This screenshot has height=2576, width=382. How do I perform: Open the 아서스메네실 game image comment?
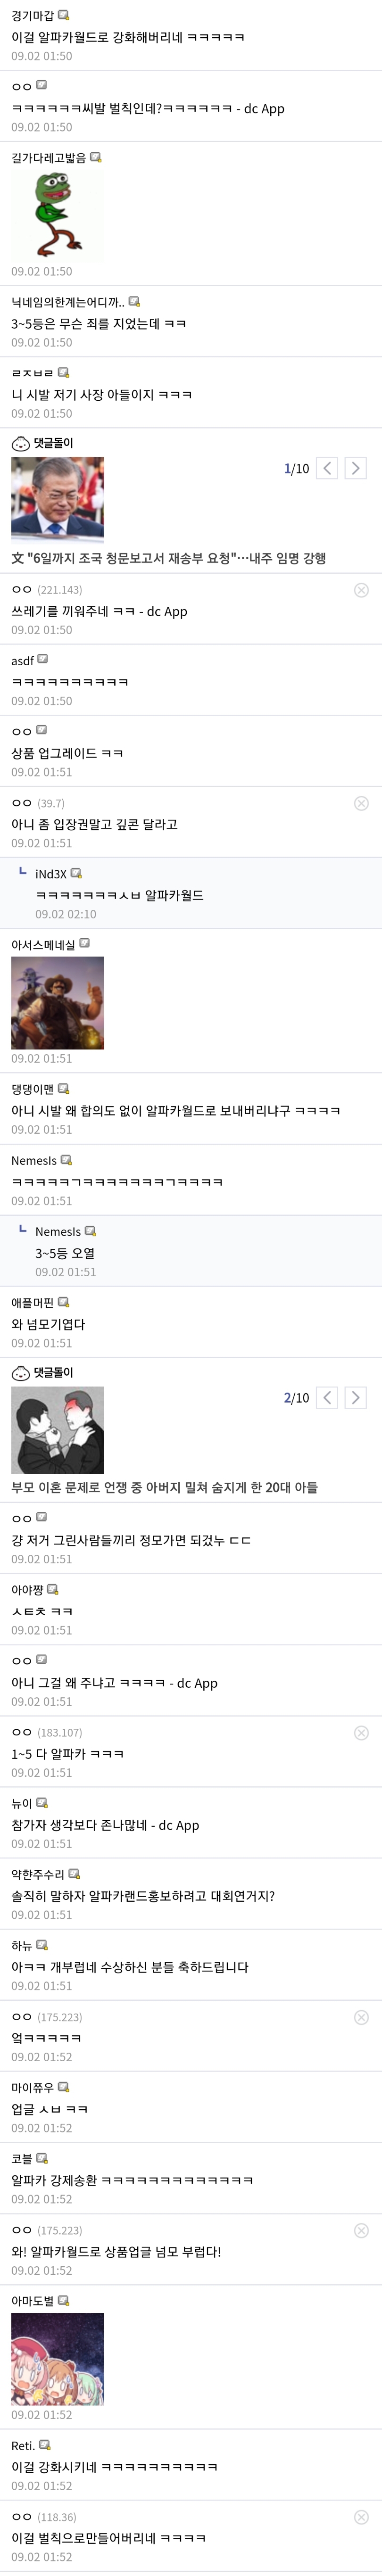coord(57,1003)
